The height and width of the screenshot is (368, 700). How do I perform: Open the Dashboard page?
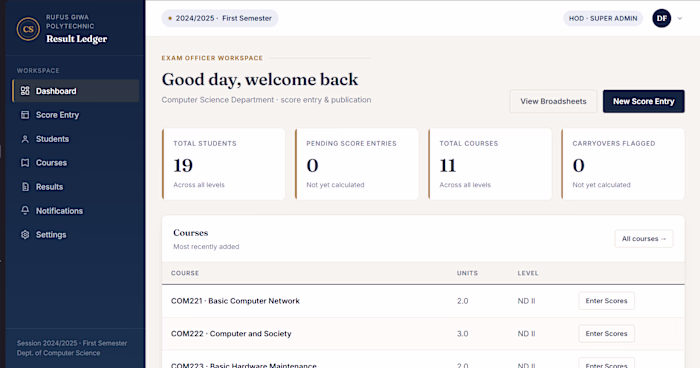point(75,91)
